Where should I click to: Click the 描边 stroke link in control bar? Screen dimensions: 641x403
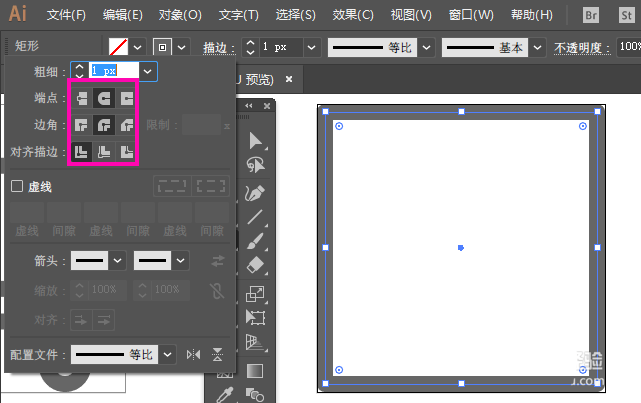[219, 48]
